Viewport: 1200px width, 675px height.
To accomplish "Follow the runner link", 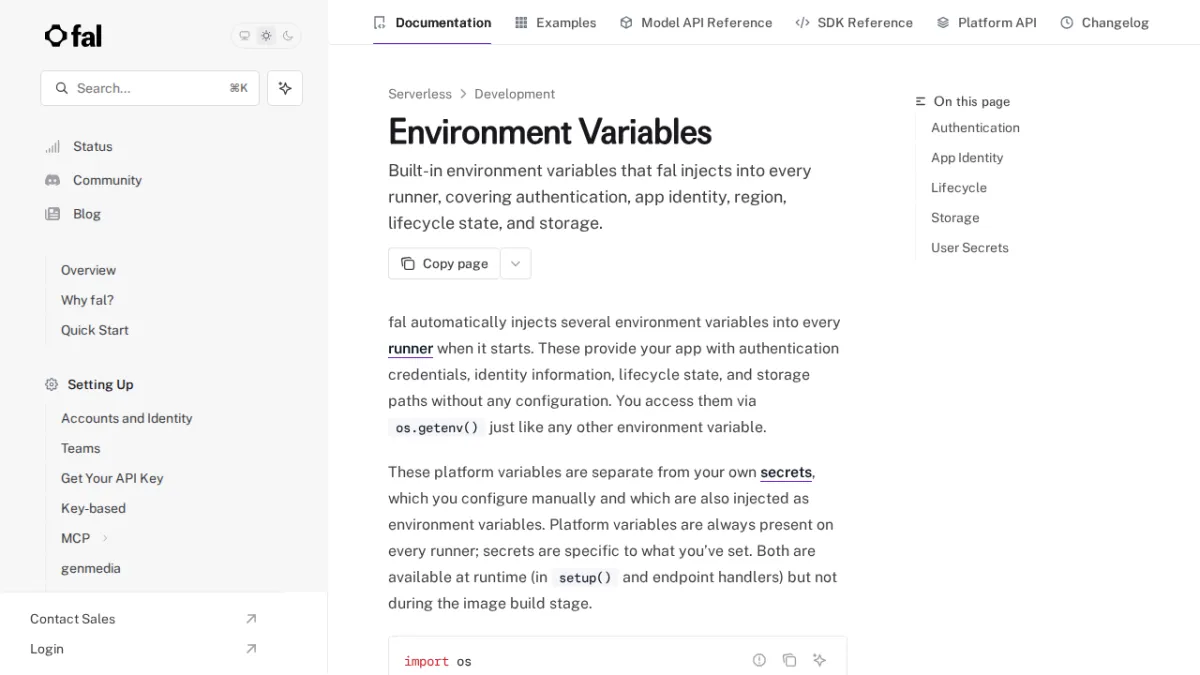I will tap(410, 349).
